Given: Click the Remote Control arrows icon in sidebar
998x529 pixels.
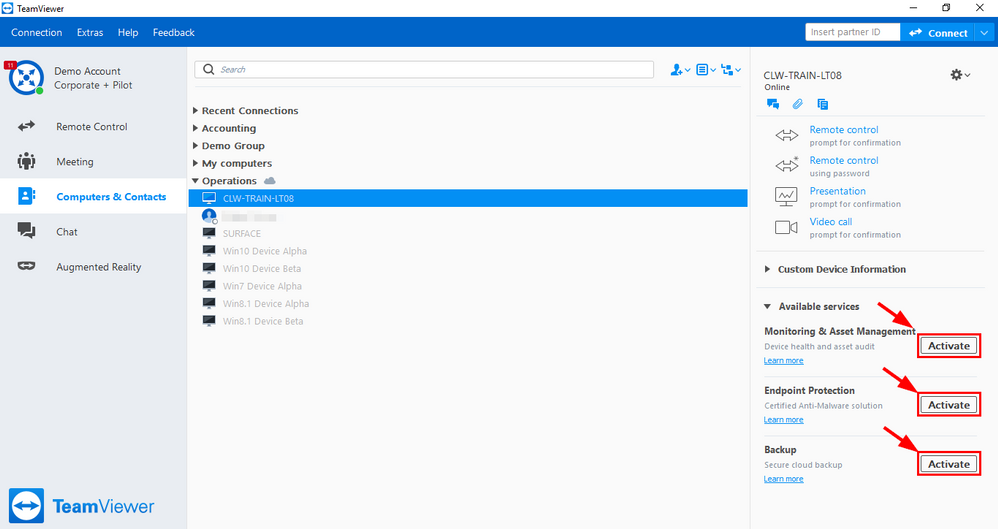Looking at the screenshot, I should pos(26,126).
